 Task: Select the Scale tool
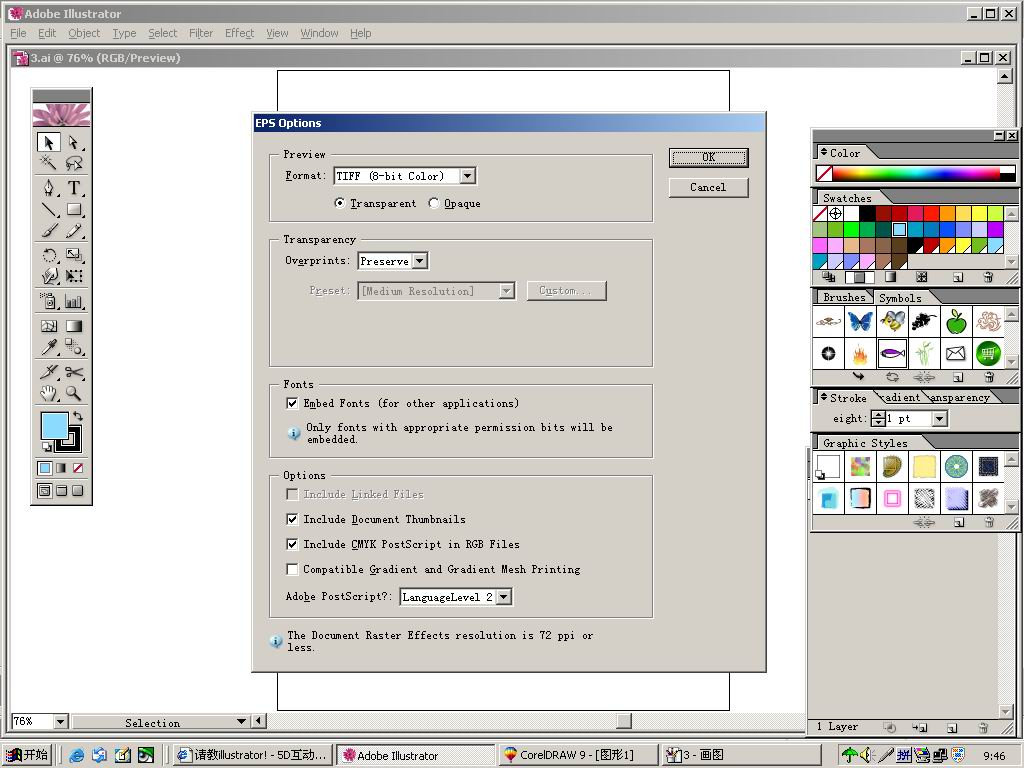[74, 255]
